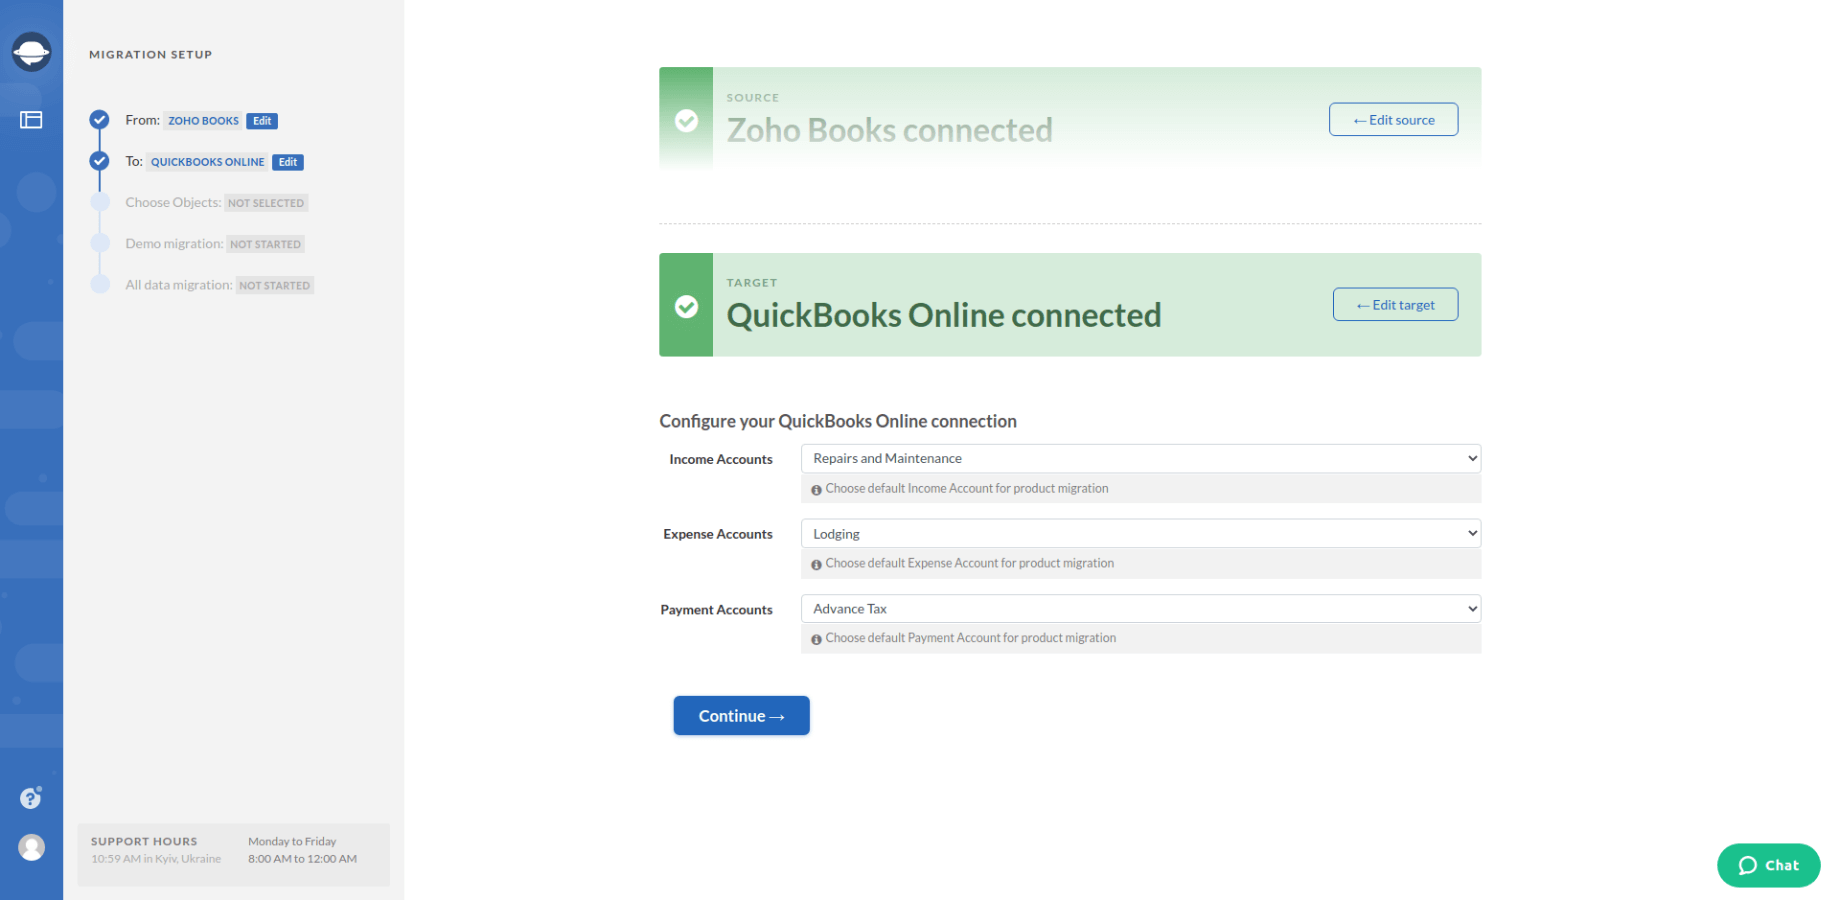1840x900 pixels.
Task: Click info icon for Expense Account hint
Action: 816,565
